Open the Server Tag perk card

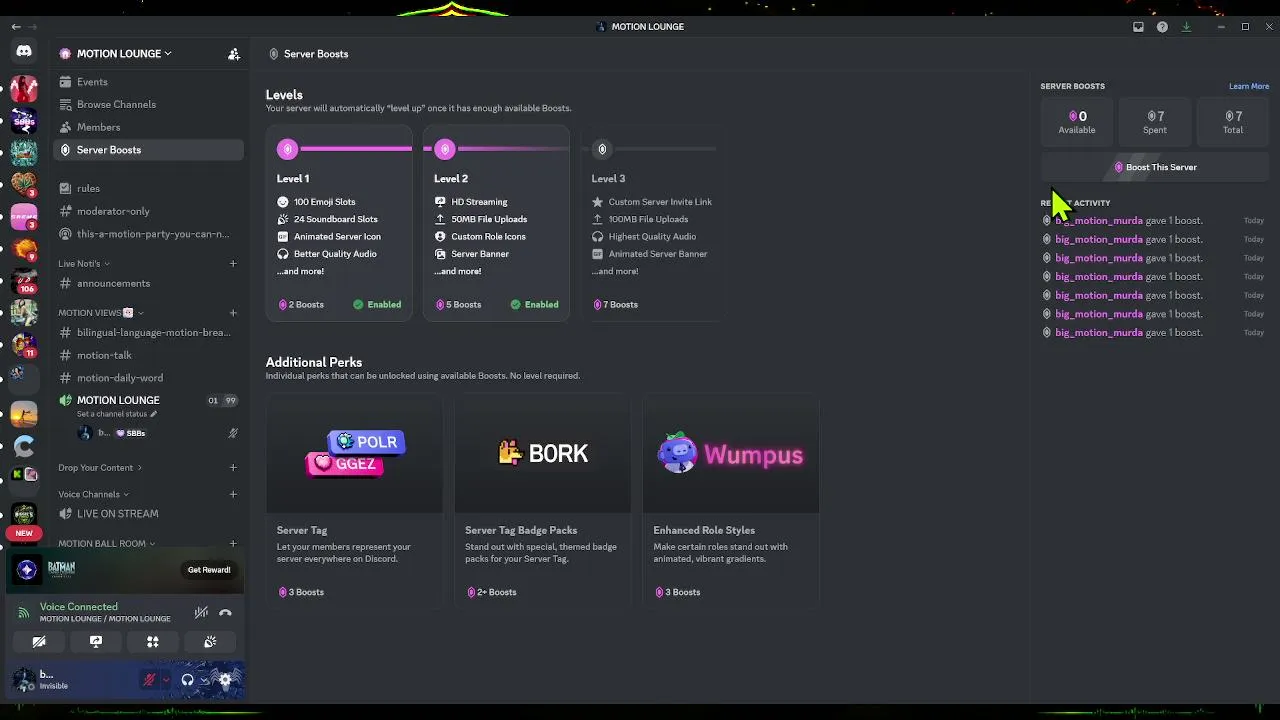(x=354, y=501)
